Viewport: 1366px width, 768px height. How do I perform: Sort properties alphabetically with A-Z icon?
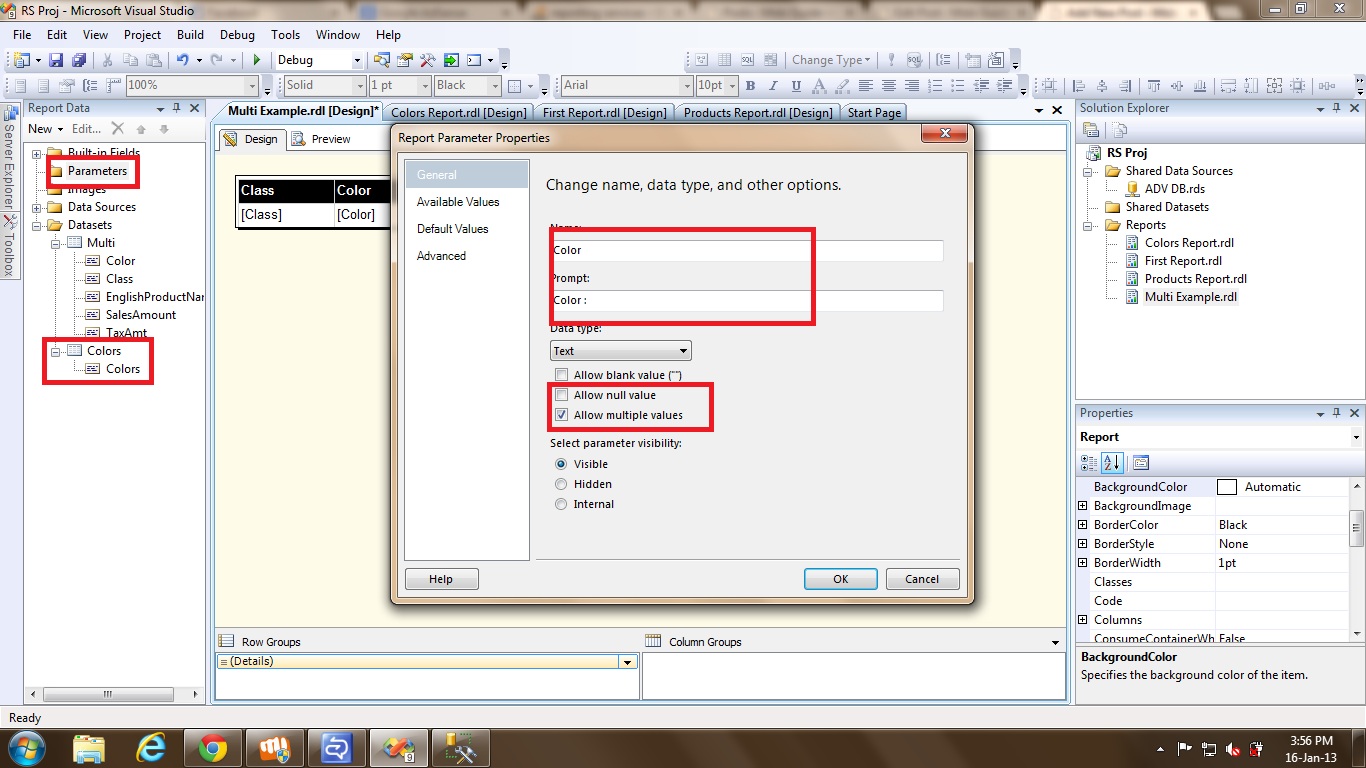1112,463
